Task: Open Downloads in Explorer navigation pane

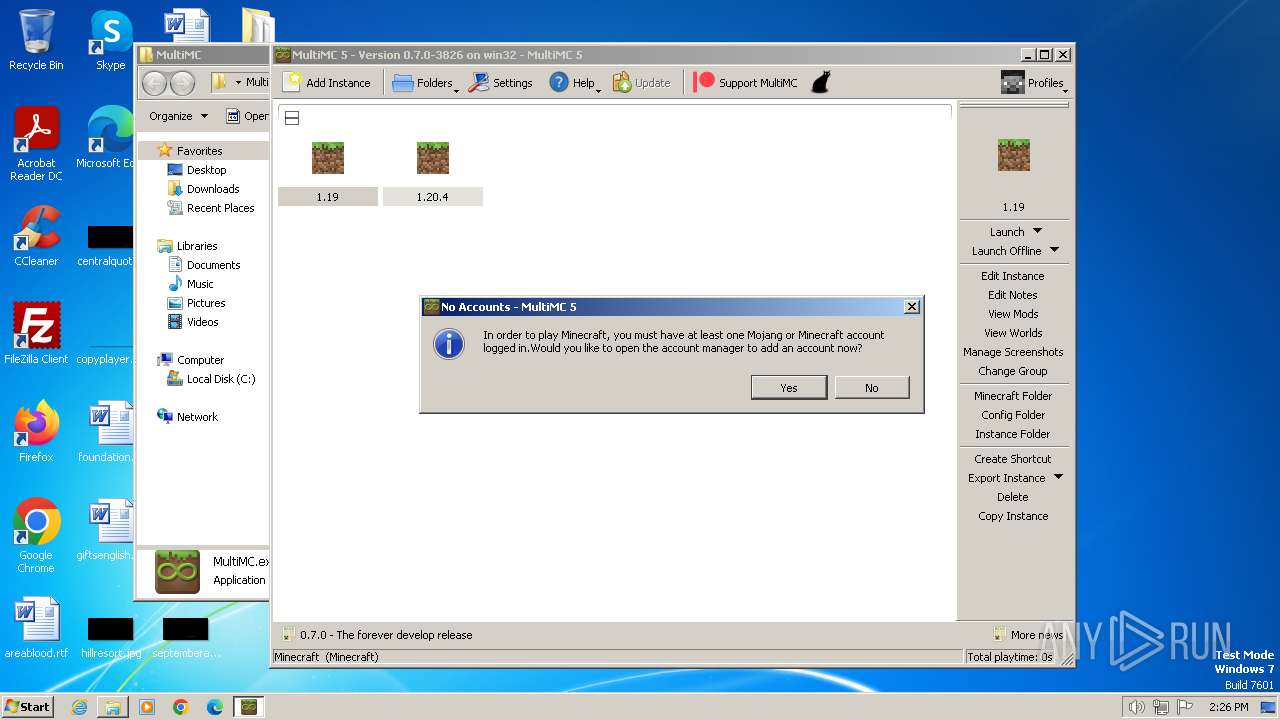Action: pyautogui.click(x=212, y=189)
